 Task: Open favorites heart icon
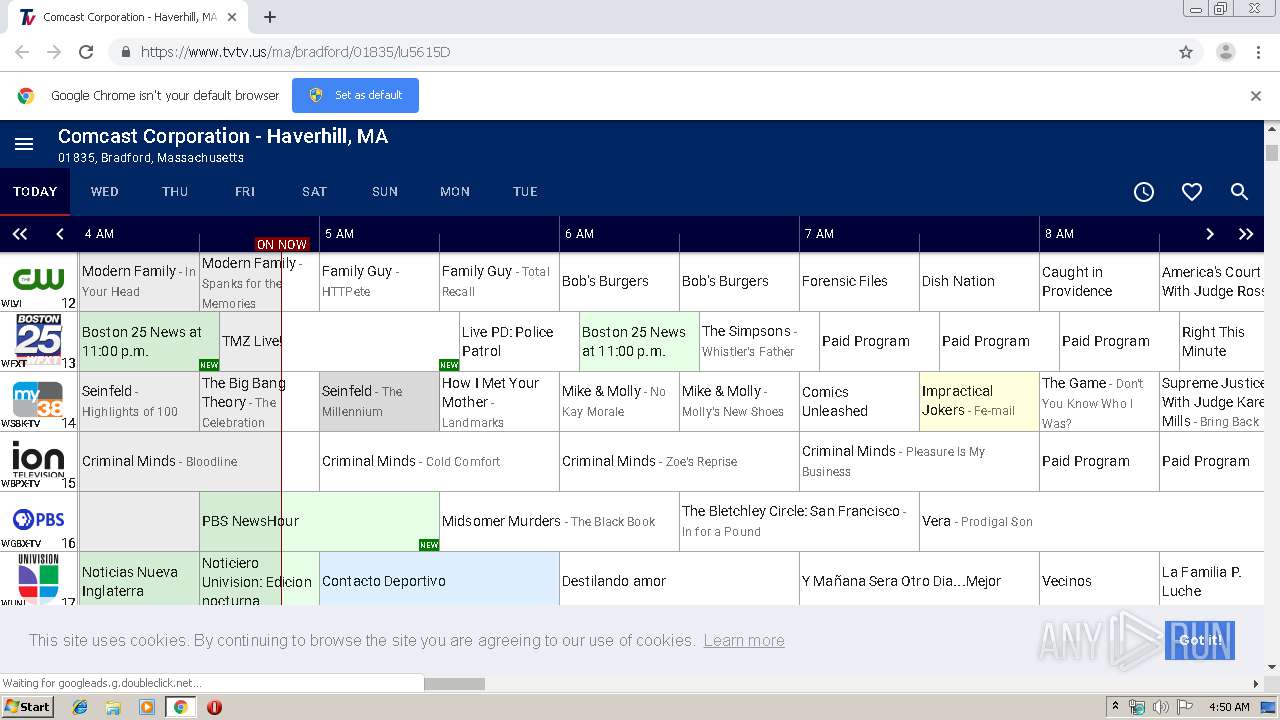tap(1192, 192)
